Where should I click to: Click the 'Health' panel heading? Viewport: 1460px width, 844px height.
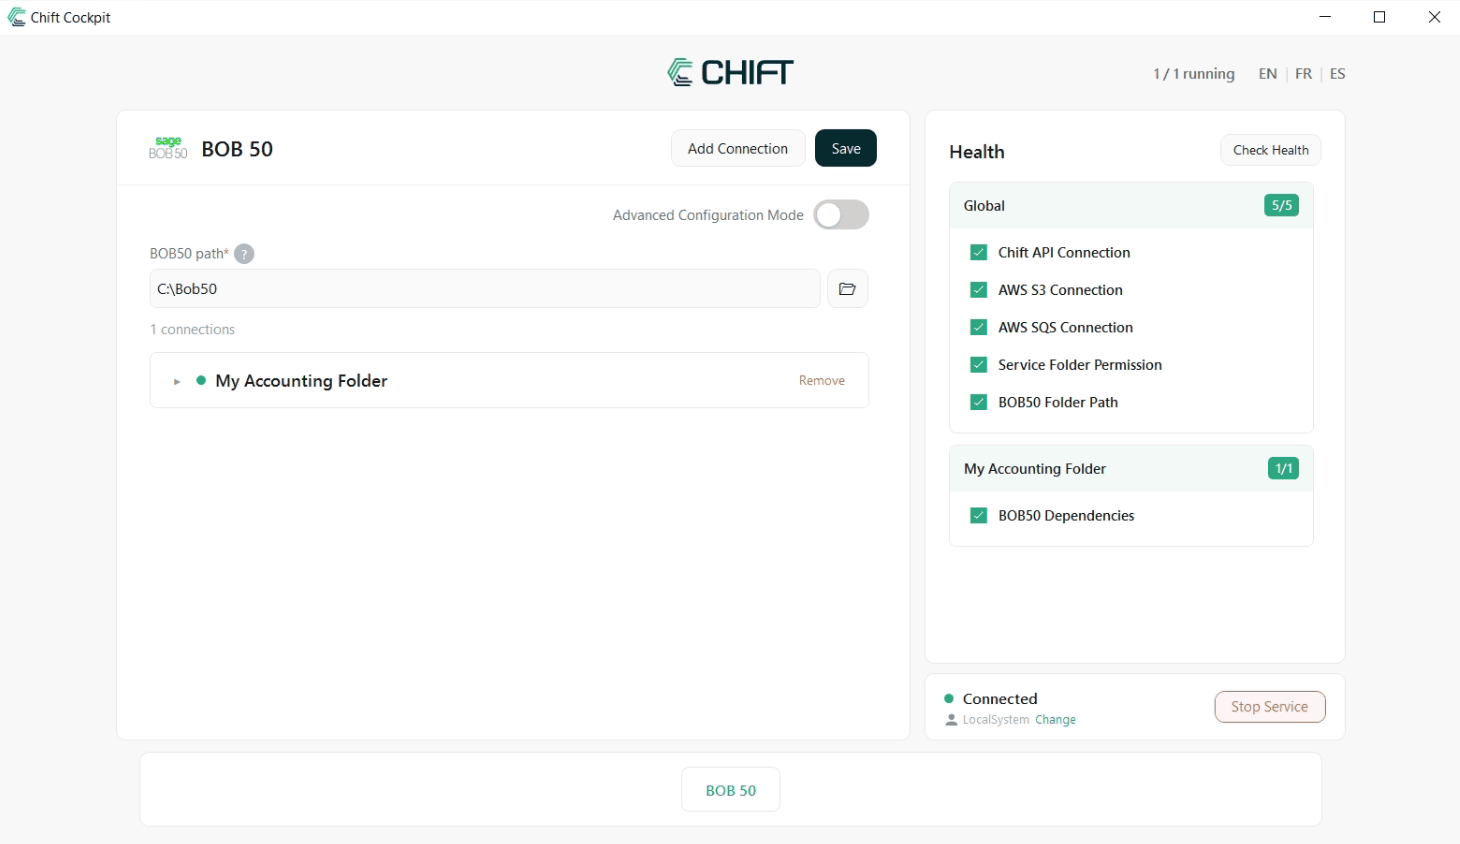(x=977, y=152)
